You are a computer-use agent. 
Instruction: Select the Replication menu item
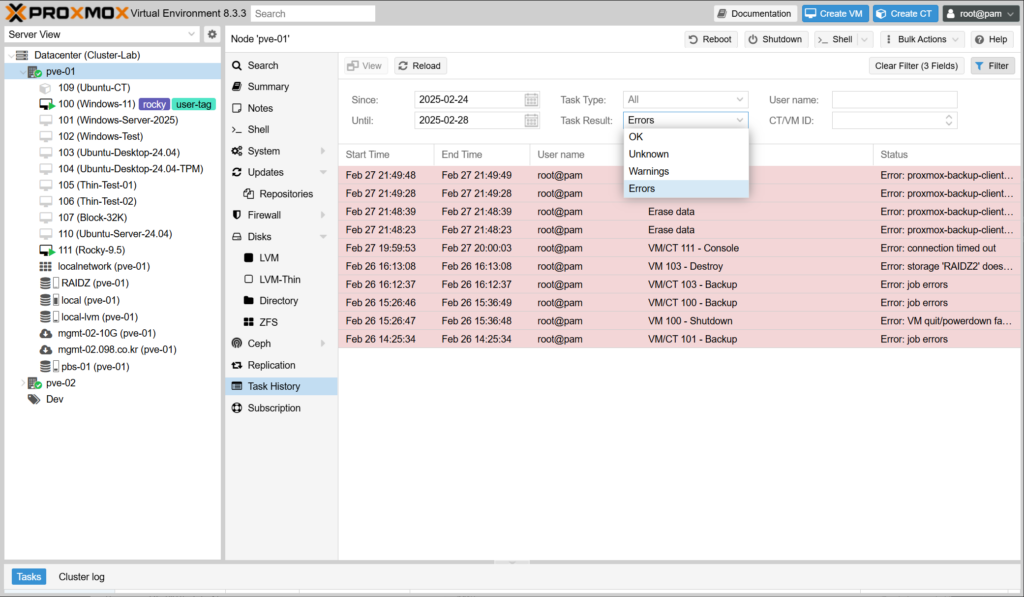point(271,365)
